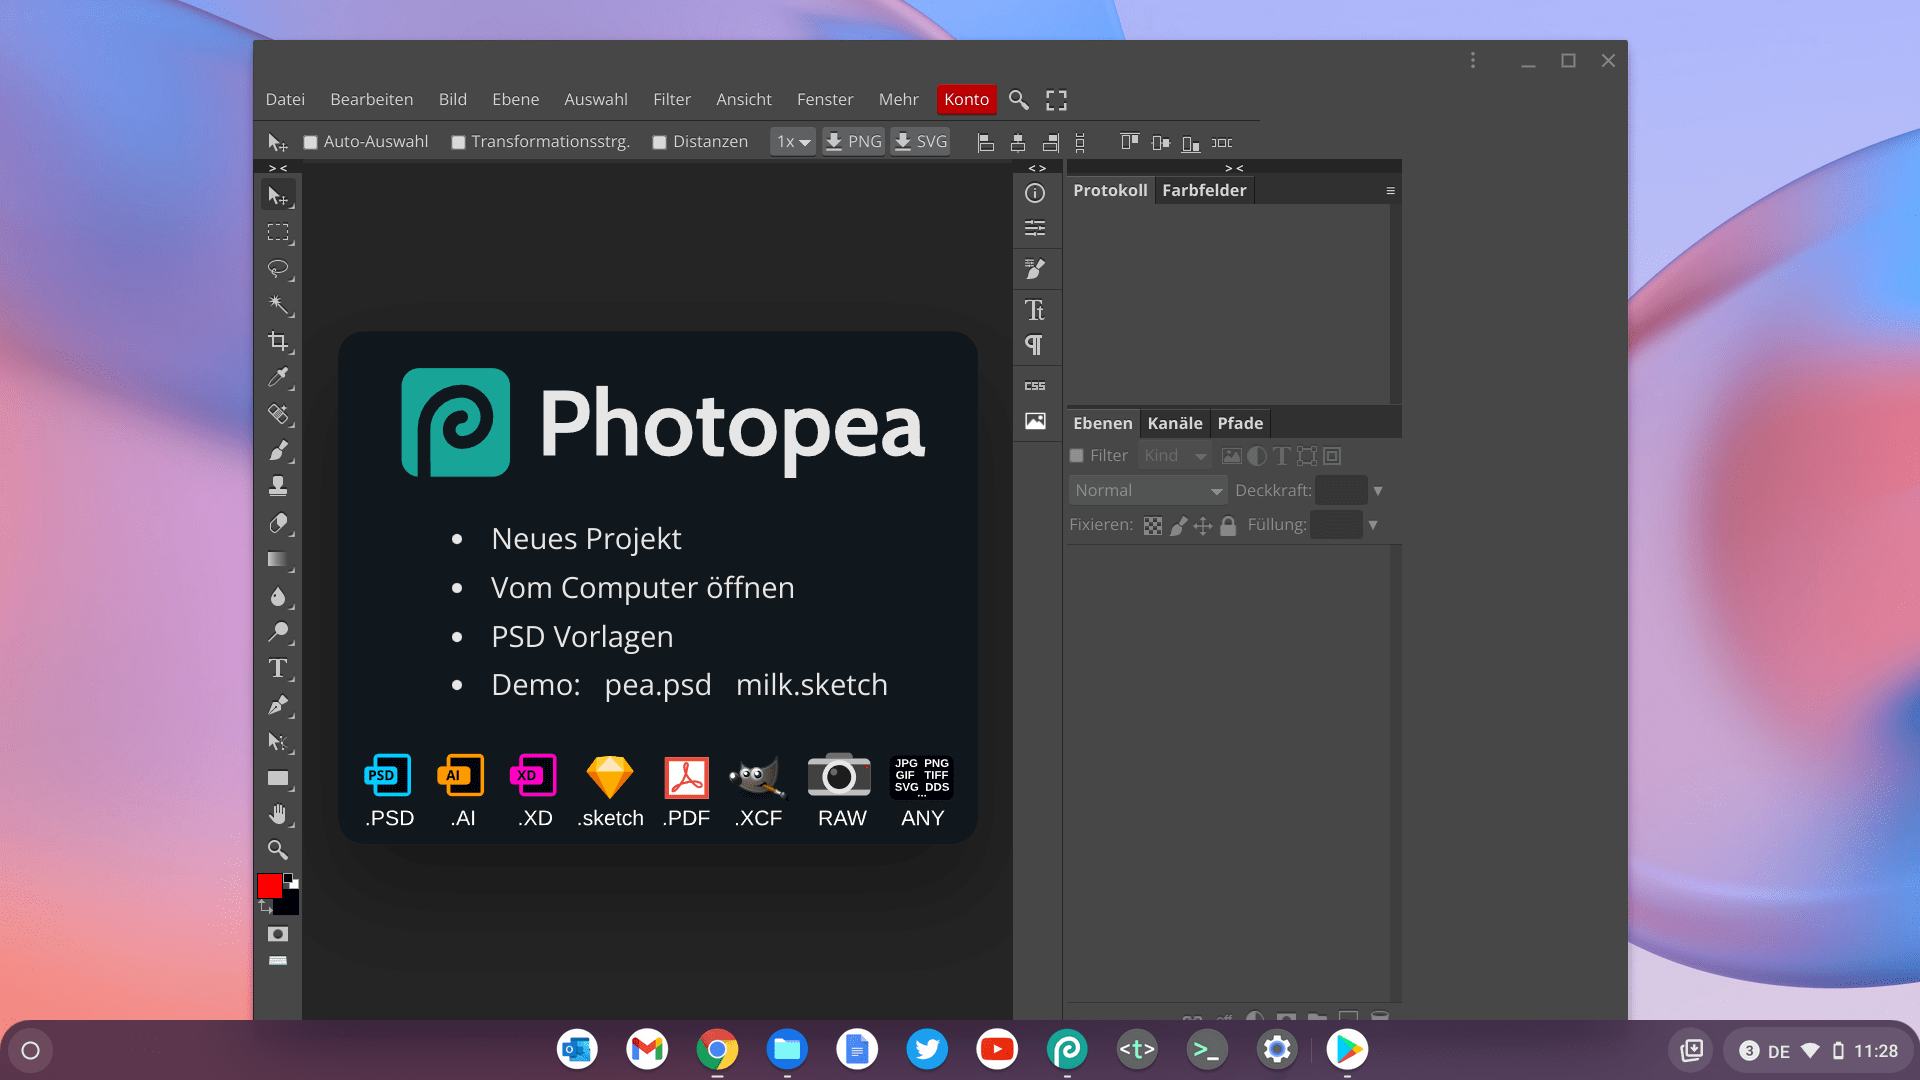This screenshot has width=1920, height=1080.
Task: Click the search magnifier in menu bar
Action: click(x=1018, y=99)
